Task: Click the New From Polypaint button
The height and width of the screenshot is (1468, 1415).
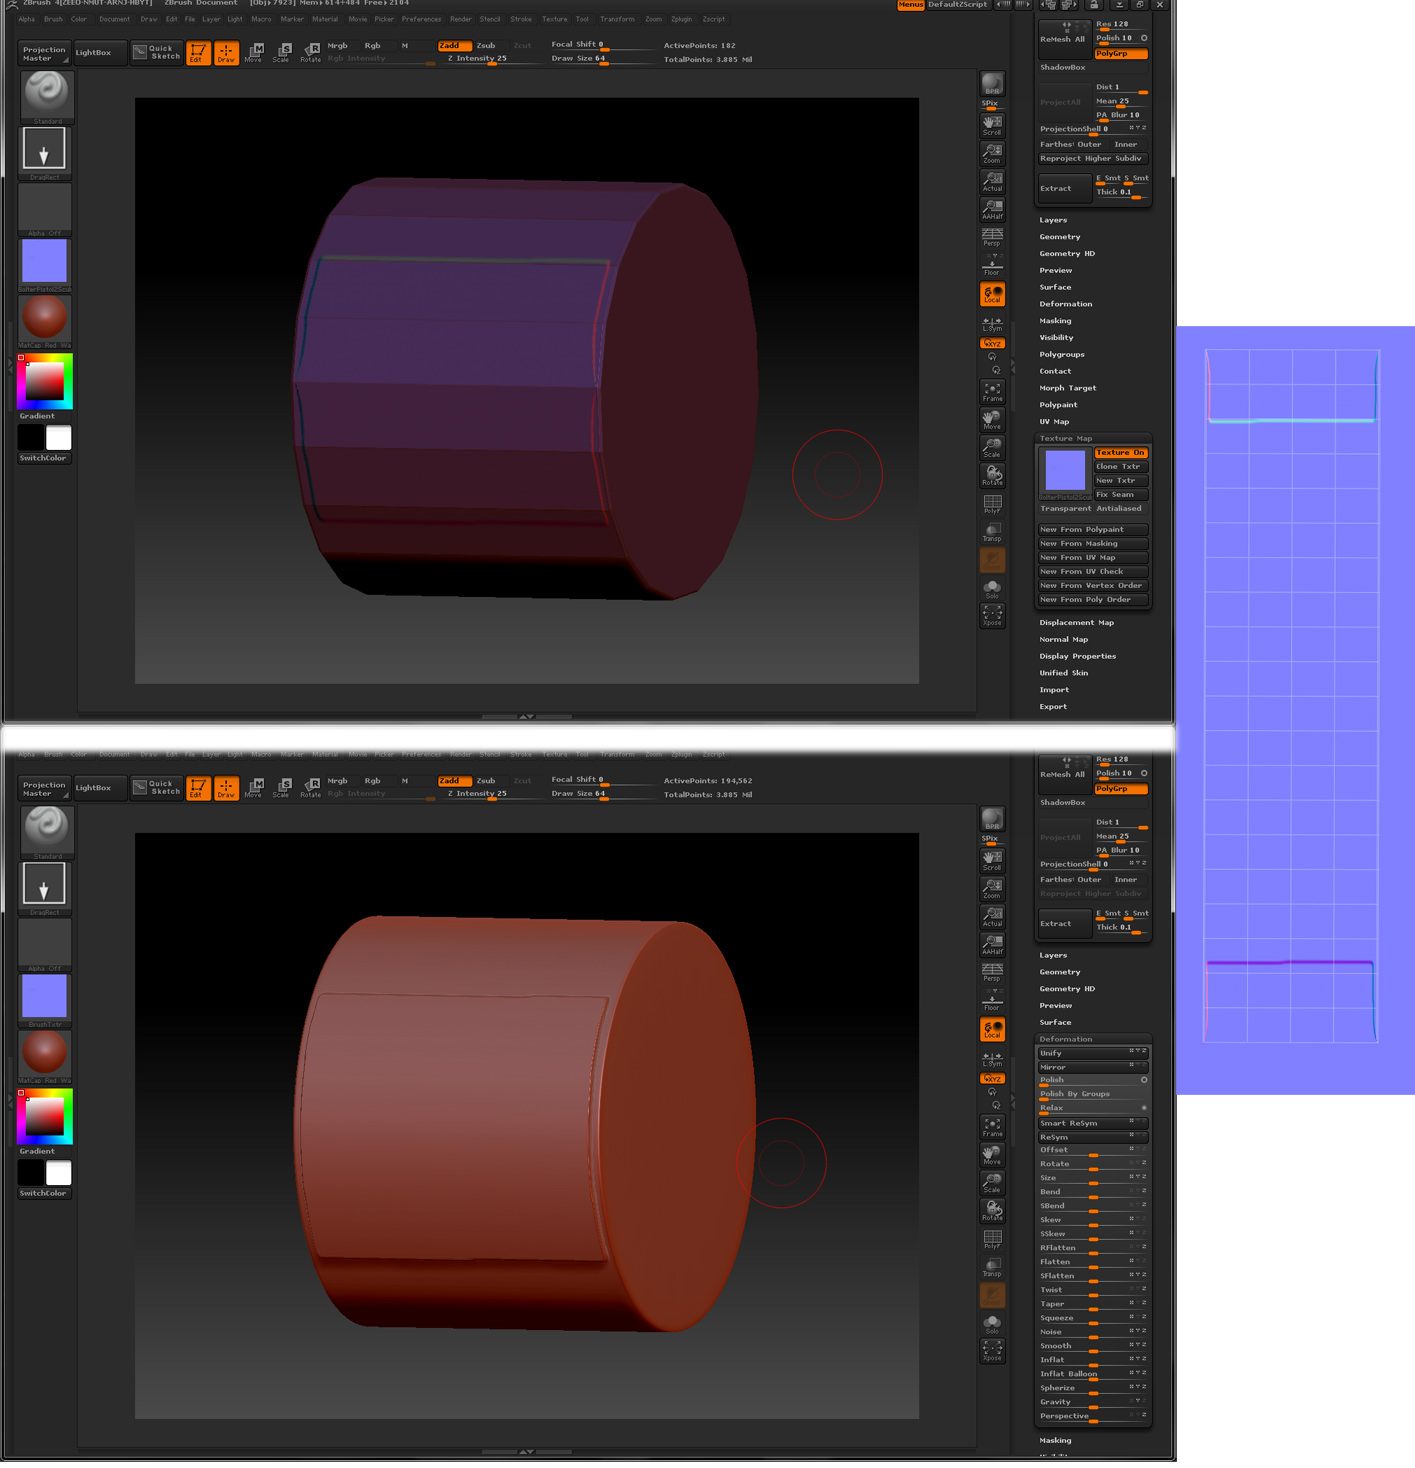Action: click(x=1091, y=529)
